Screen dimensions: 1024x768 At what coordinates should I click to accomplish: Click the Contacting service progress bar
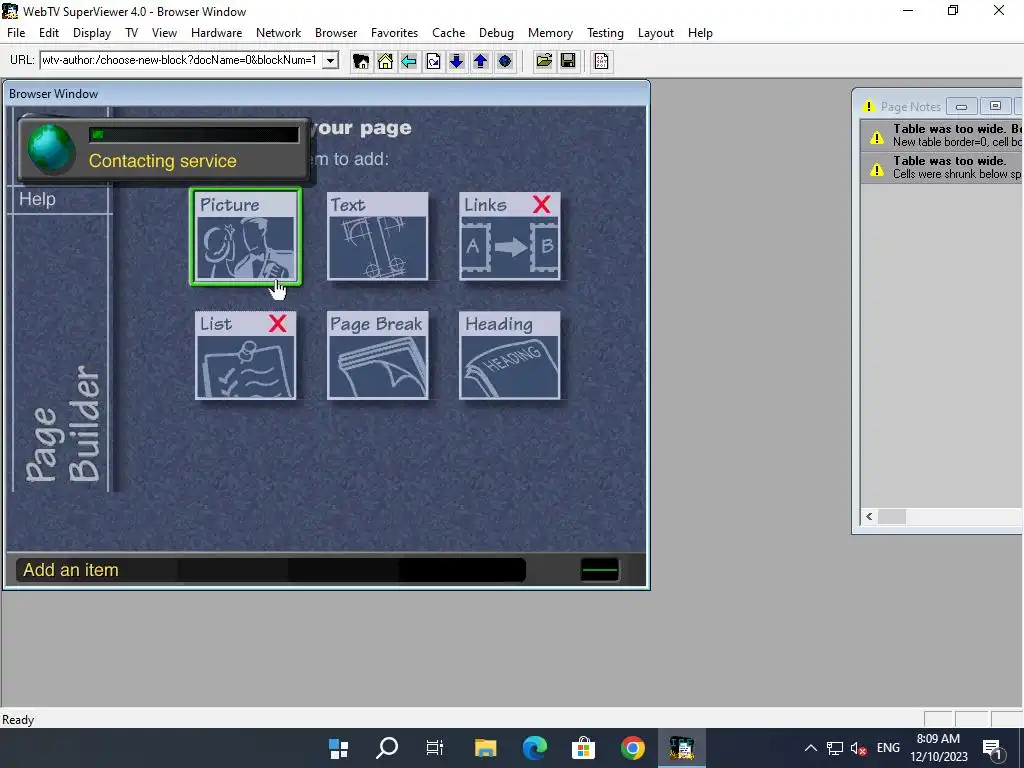[x=194, y=135]
